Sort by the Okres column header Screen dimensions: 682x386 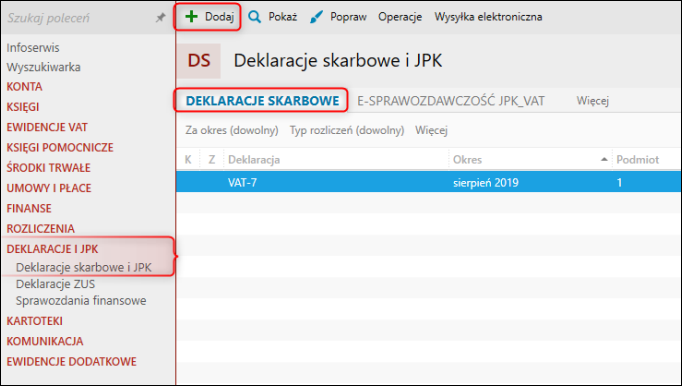coord(530,160)
